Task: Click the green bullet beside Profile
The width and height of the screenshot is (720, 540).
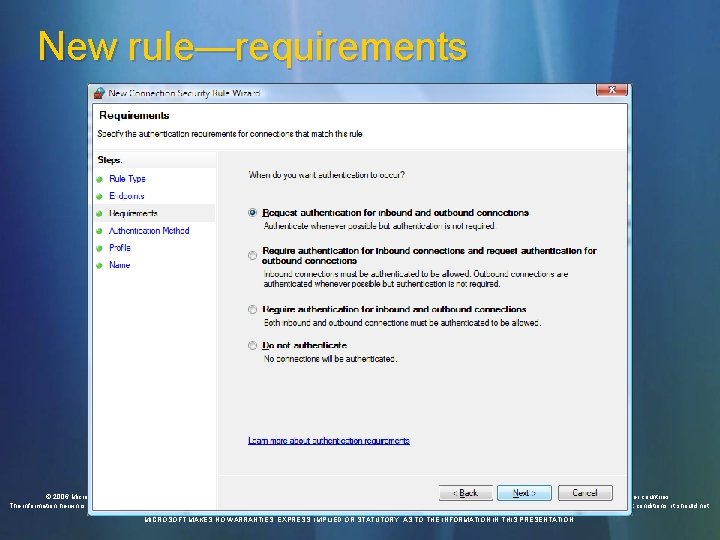Action: 99,248
